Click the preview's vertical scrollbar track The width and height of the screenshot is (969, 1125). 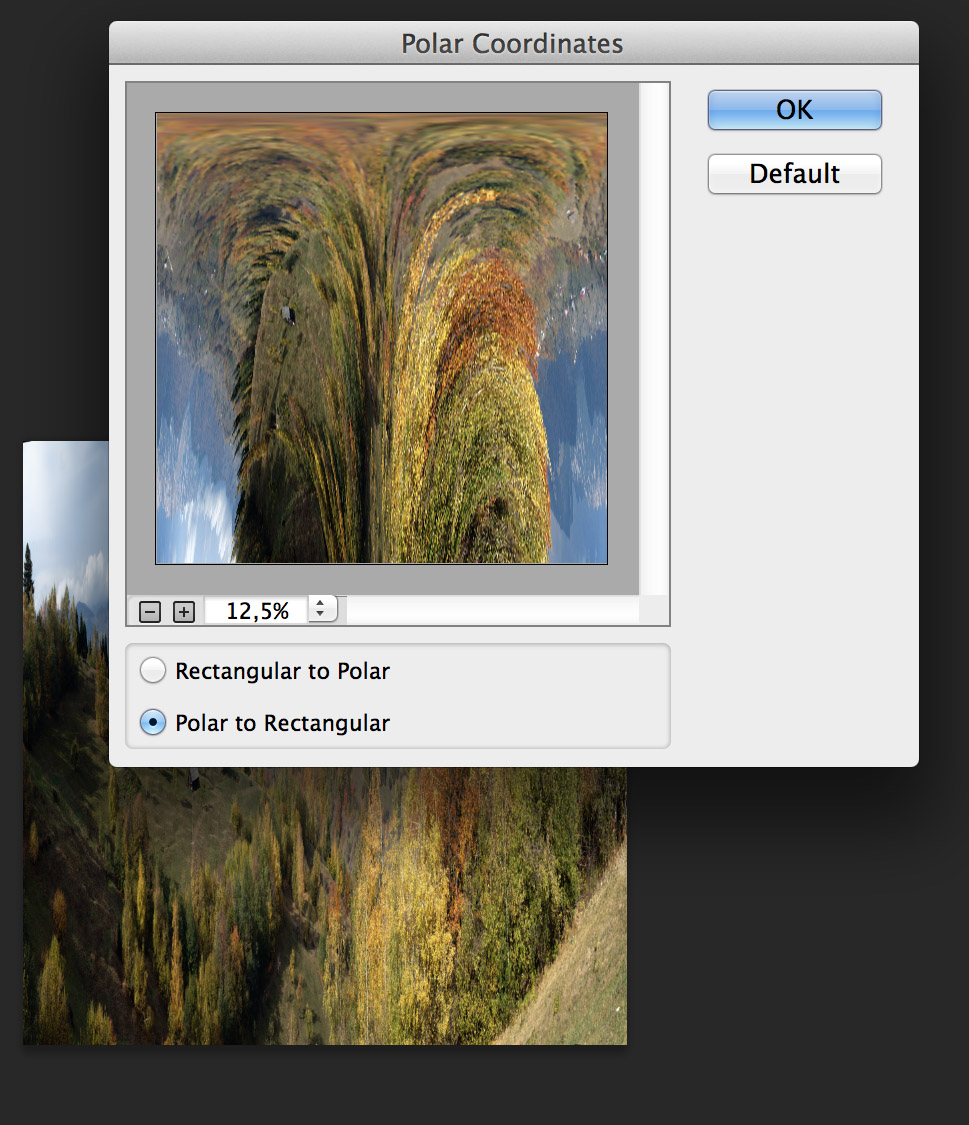[653, 338]
